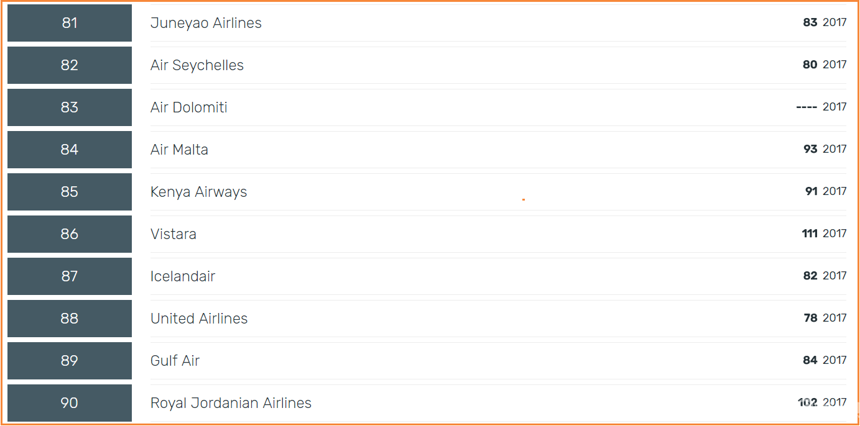Open the Royal Jordanian Airlines entry
Screen dimensions: 860x426
231,403
